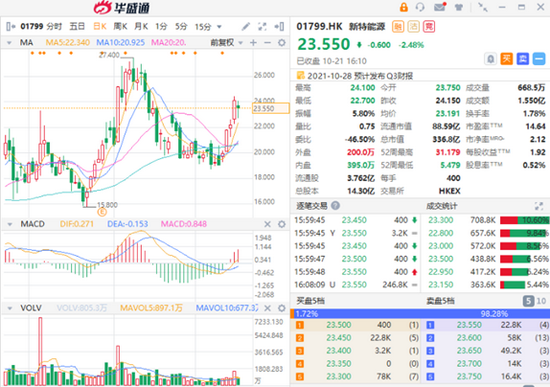Click the orange 买 buy button
The image size is (550, 387).
pos(507,59)
